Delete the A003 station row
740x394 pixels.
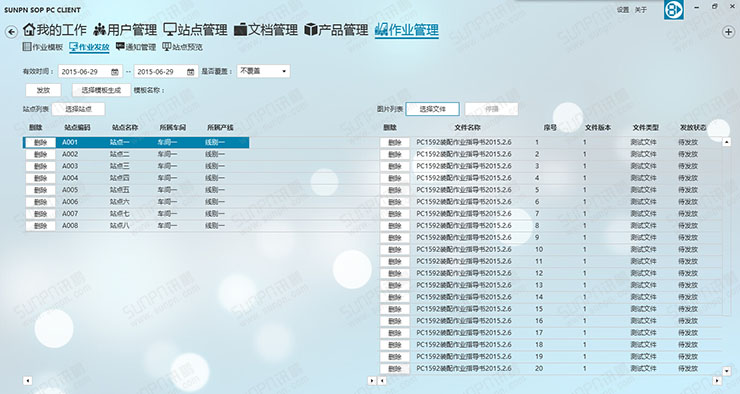41,166
